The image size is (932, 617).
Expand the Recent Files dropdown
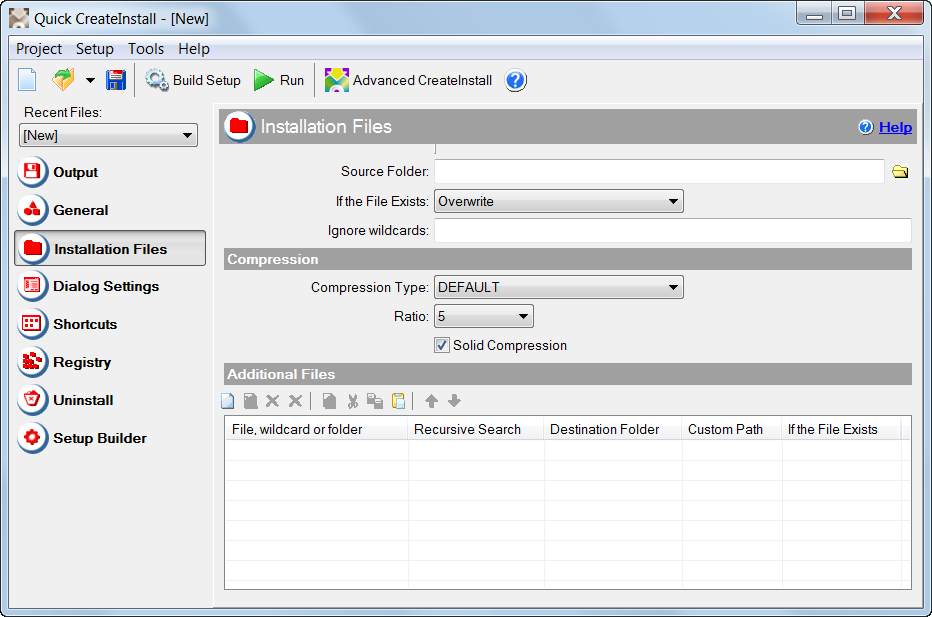coord(187,136)
